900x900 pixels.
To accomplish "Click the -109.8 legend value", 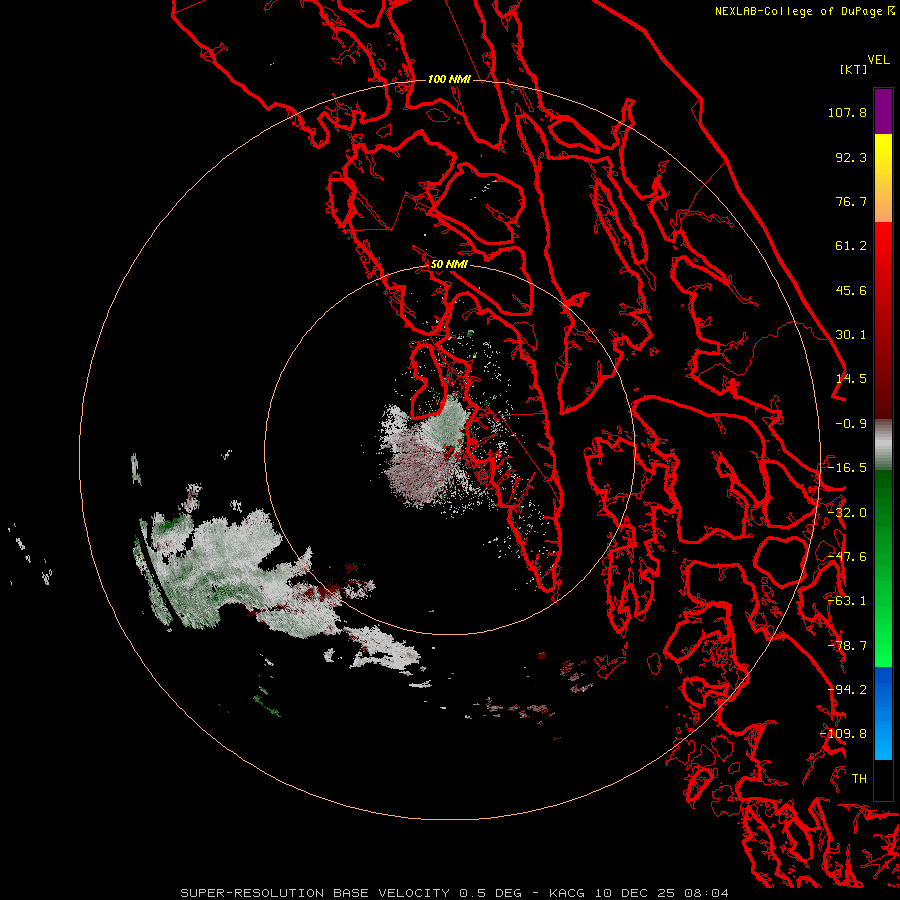I will coord(843,734).
